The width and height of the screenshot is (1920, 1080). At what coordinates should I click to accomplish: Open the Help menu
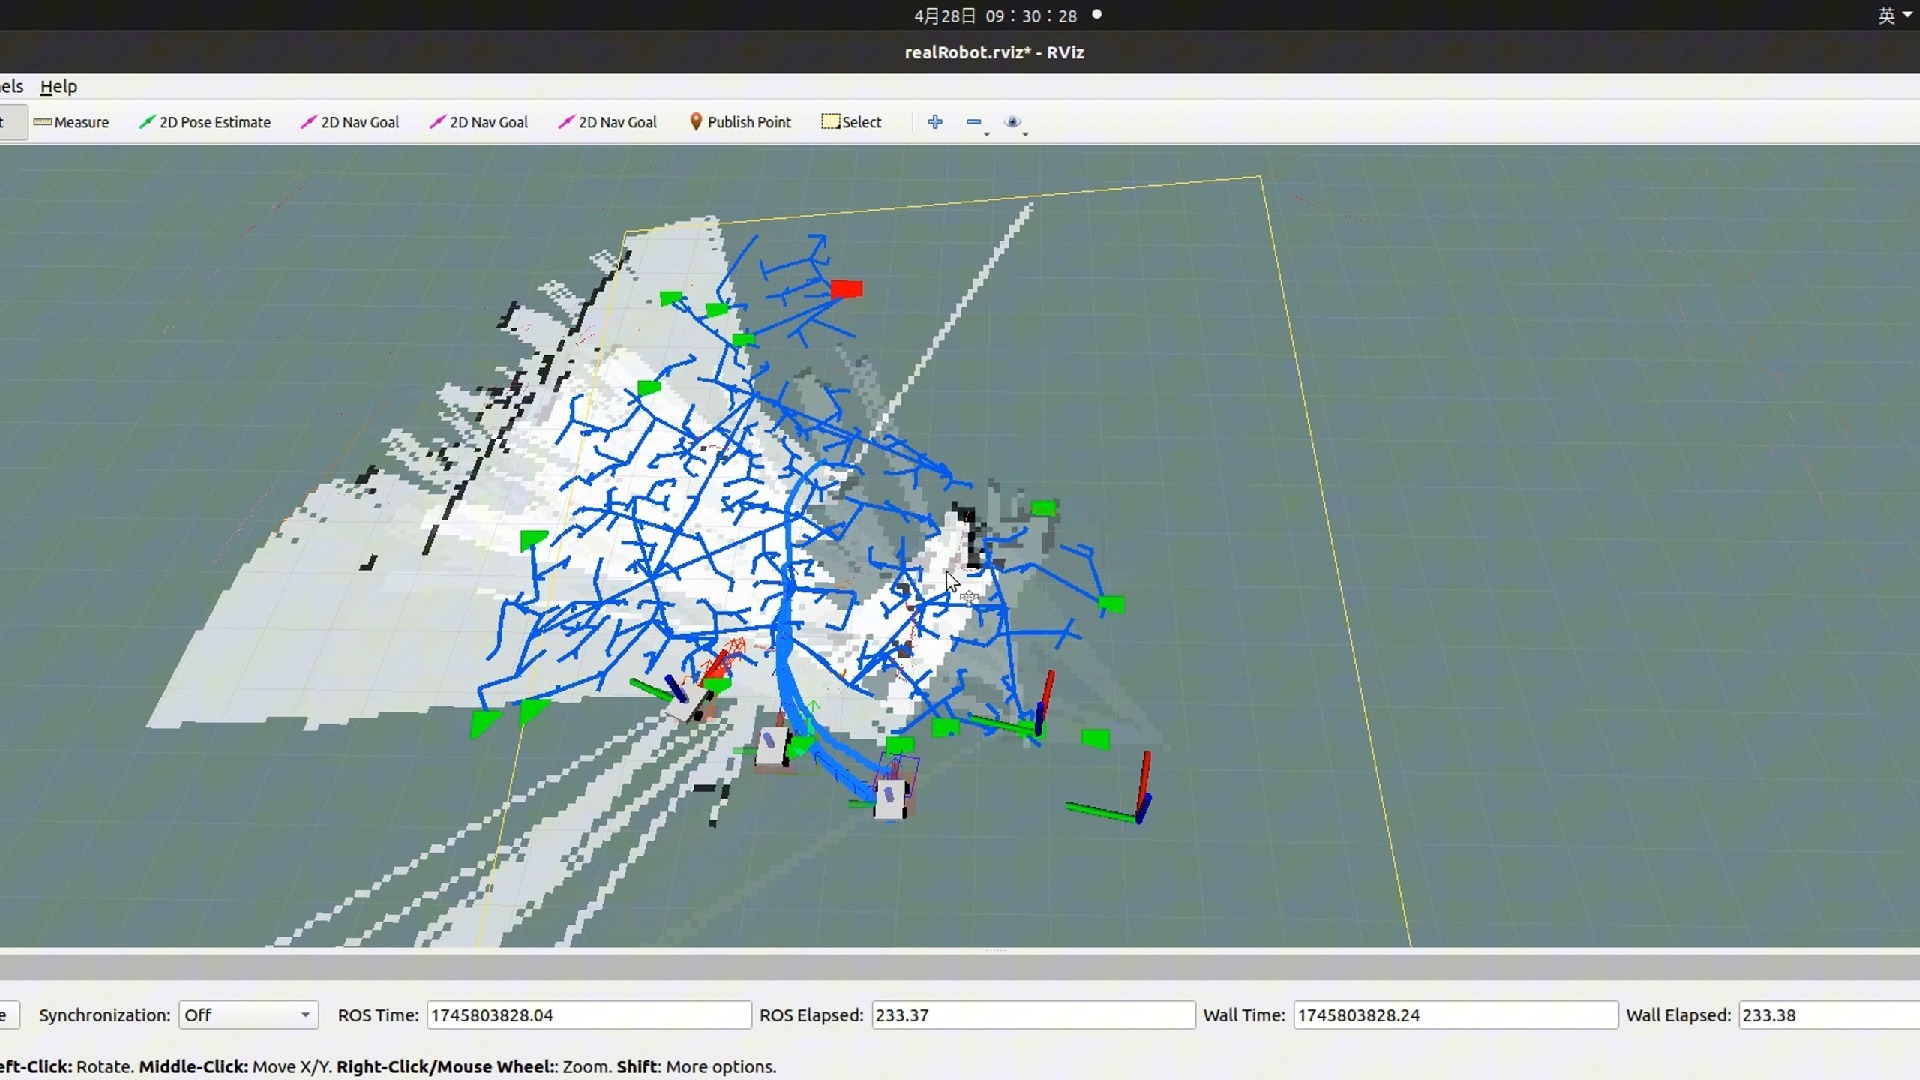(x=58, y=87)
